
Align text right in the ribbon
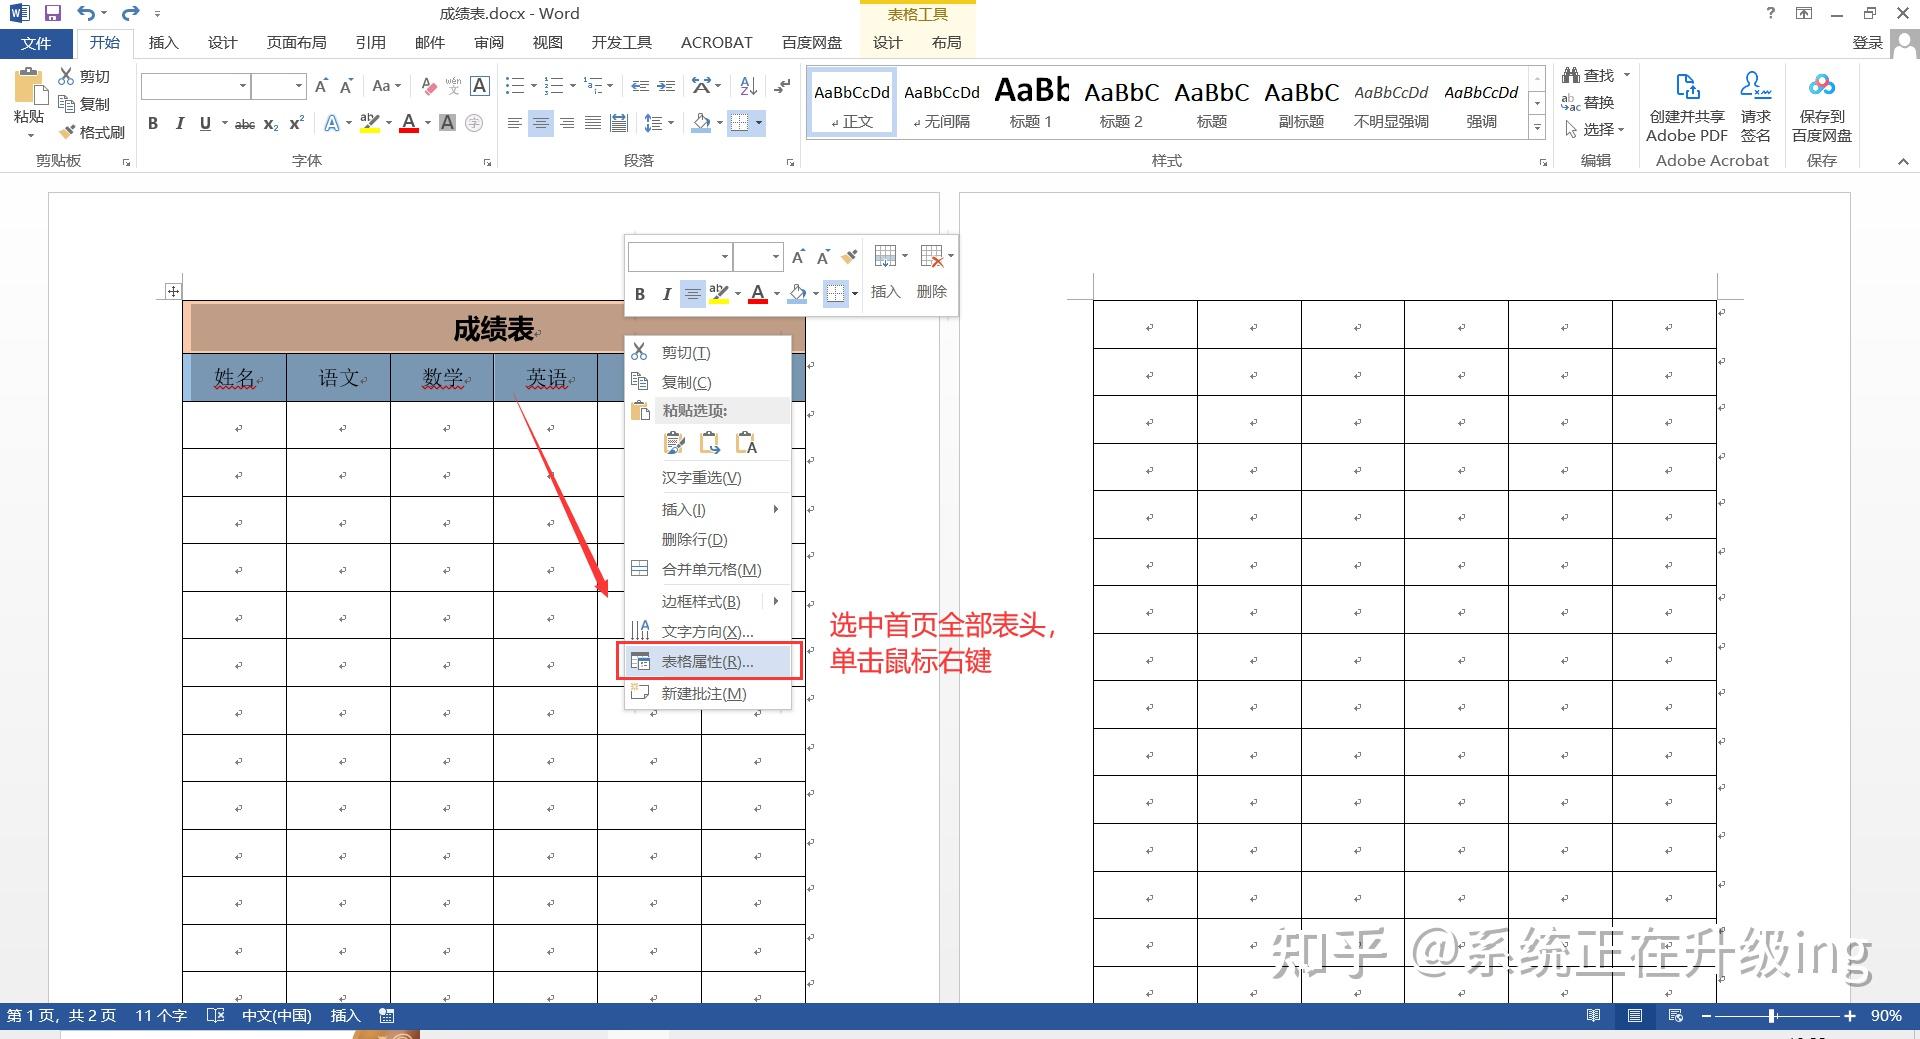point(567,123)
